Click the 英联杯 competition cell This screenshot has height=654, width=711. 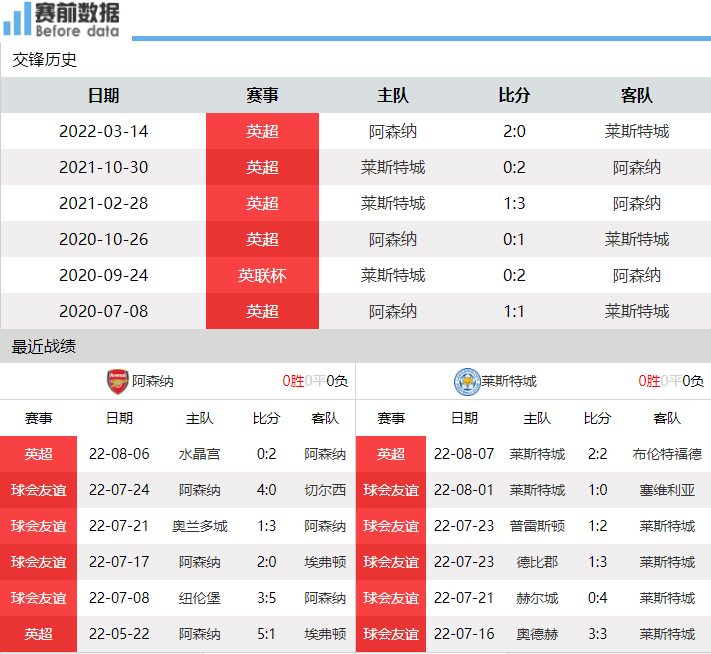tap(262, 275)
